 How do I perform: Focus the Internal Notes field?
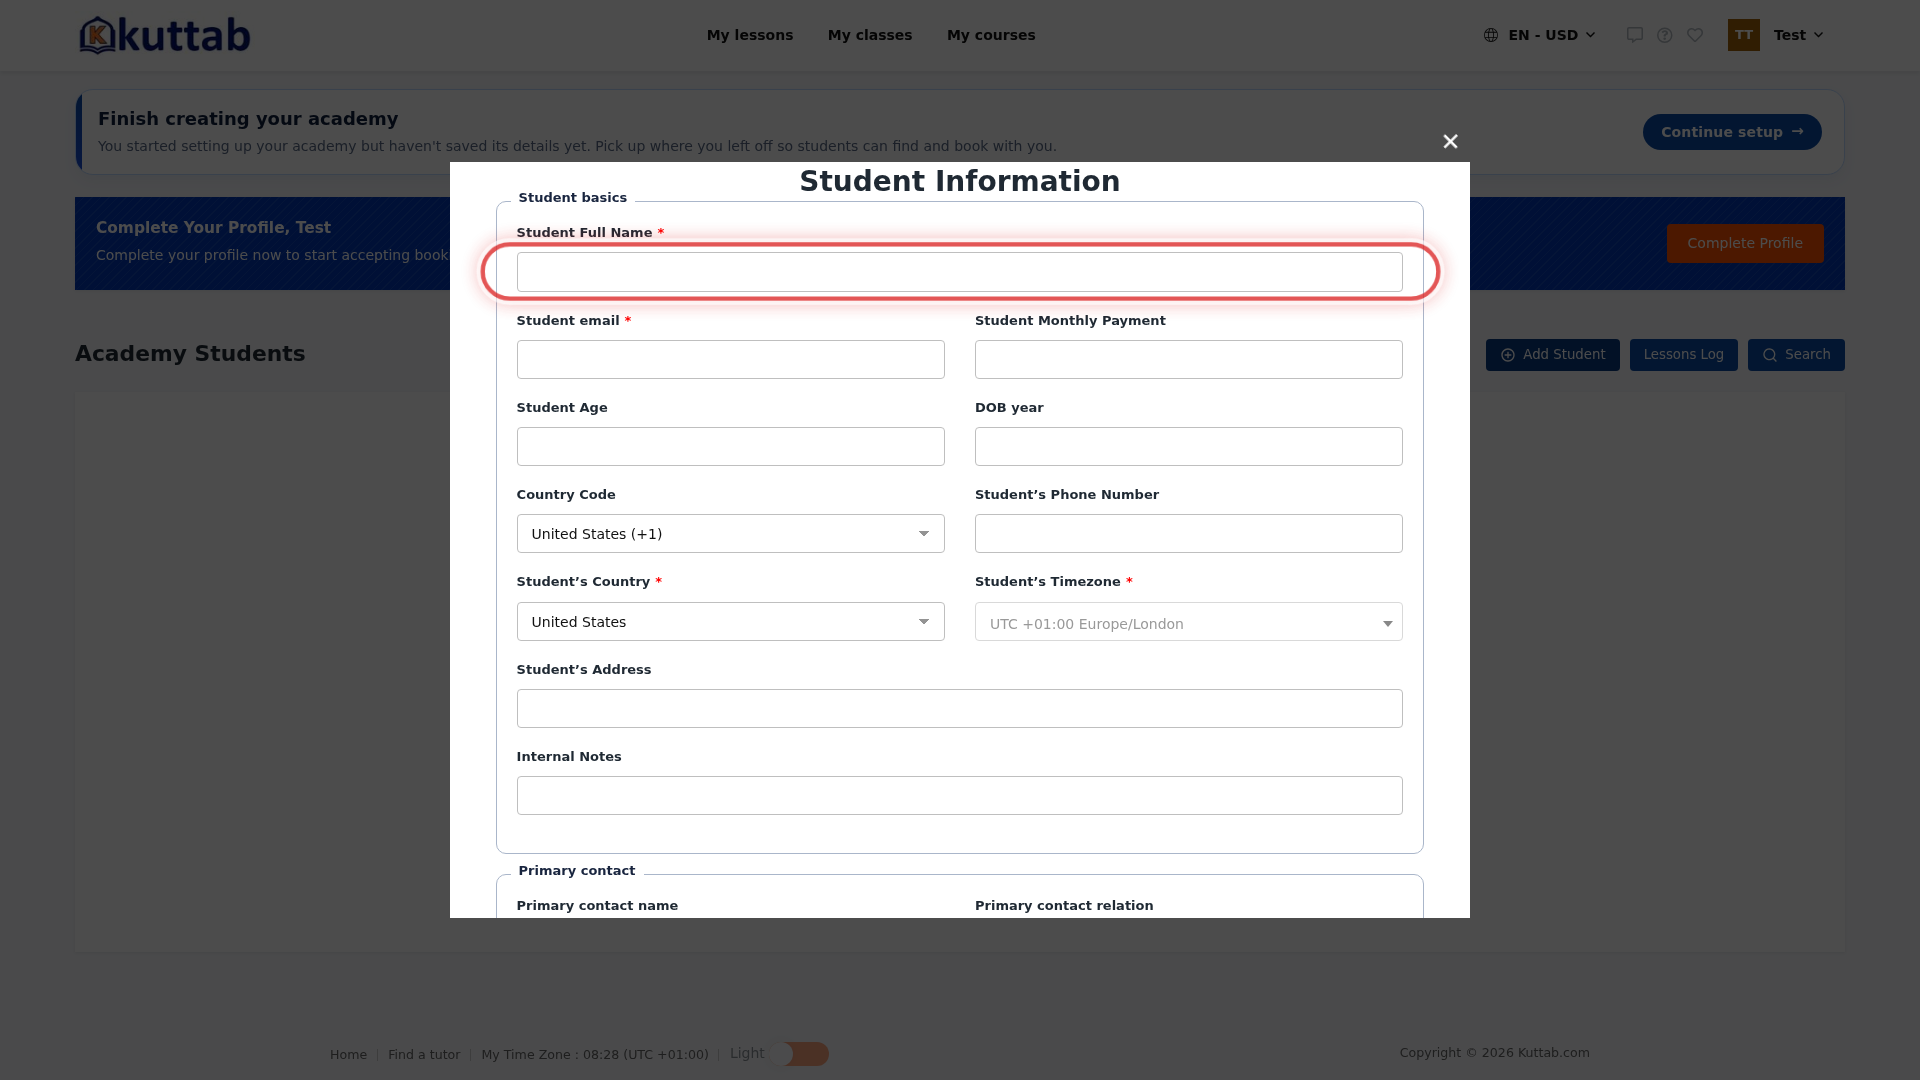[959, 796]
